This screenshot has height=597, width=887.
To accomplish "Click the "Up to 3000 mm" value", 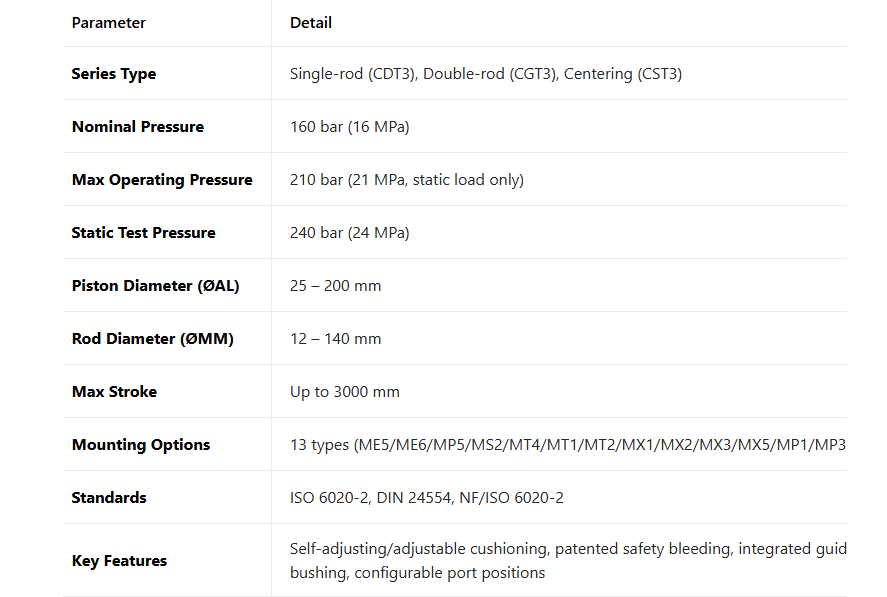I will (x=344, y=392).
